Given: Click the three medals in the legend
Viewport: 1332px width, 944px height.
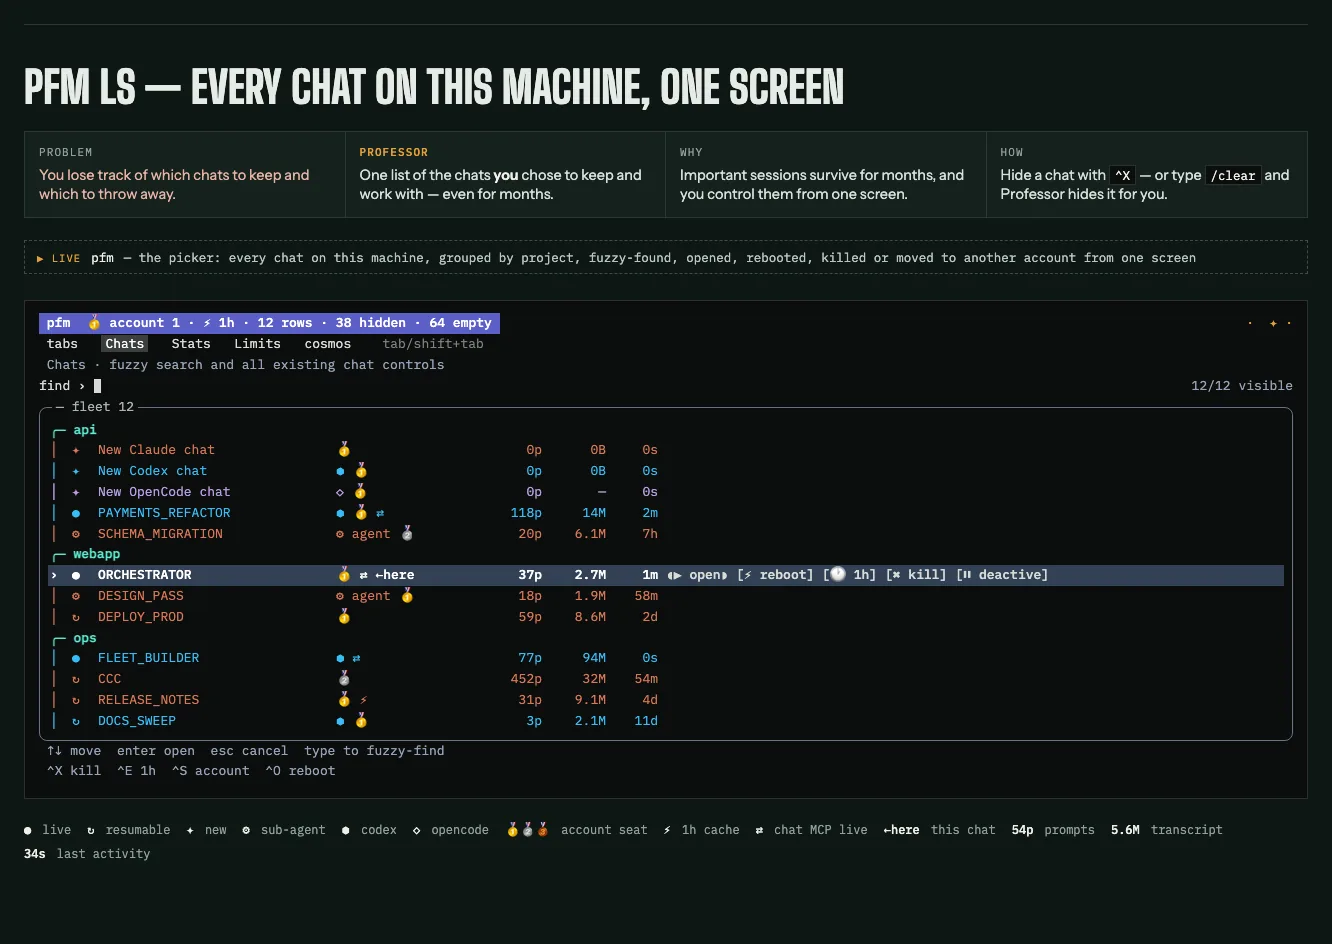Looking at the screenshot, I should pyautogui.click(x=527, y=830).
